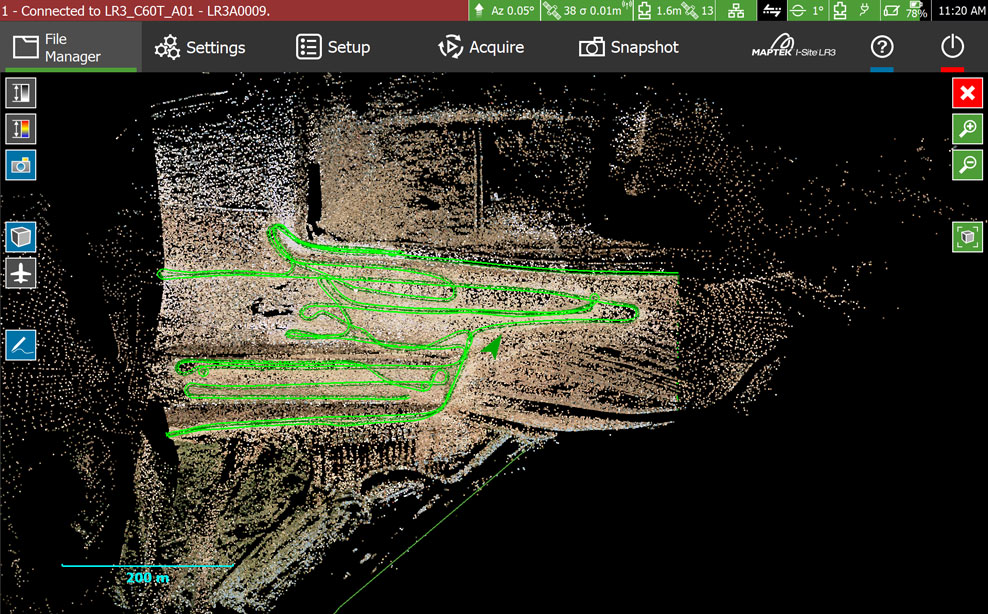Open the network connection status icon
The height and width of the screenshot is (614, 988).
coord(736,10)
